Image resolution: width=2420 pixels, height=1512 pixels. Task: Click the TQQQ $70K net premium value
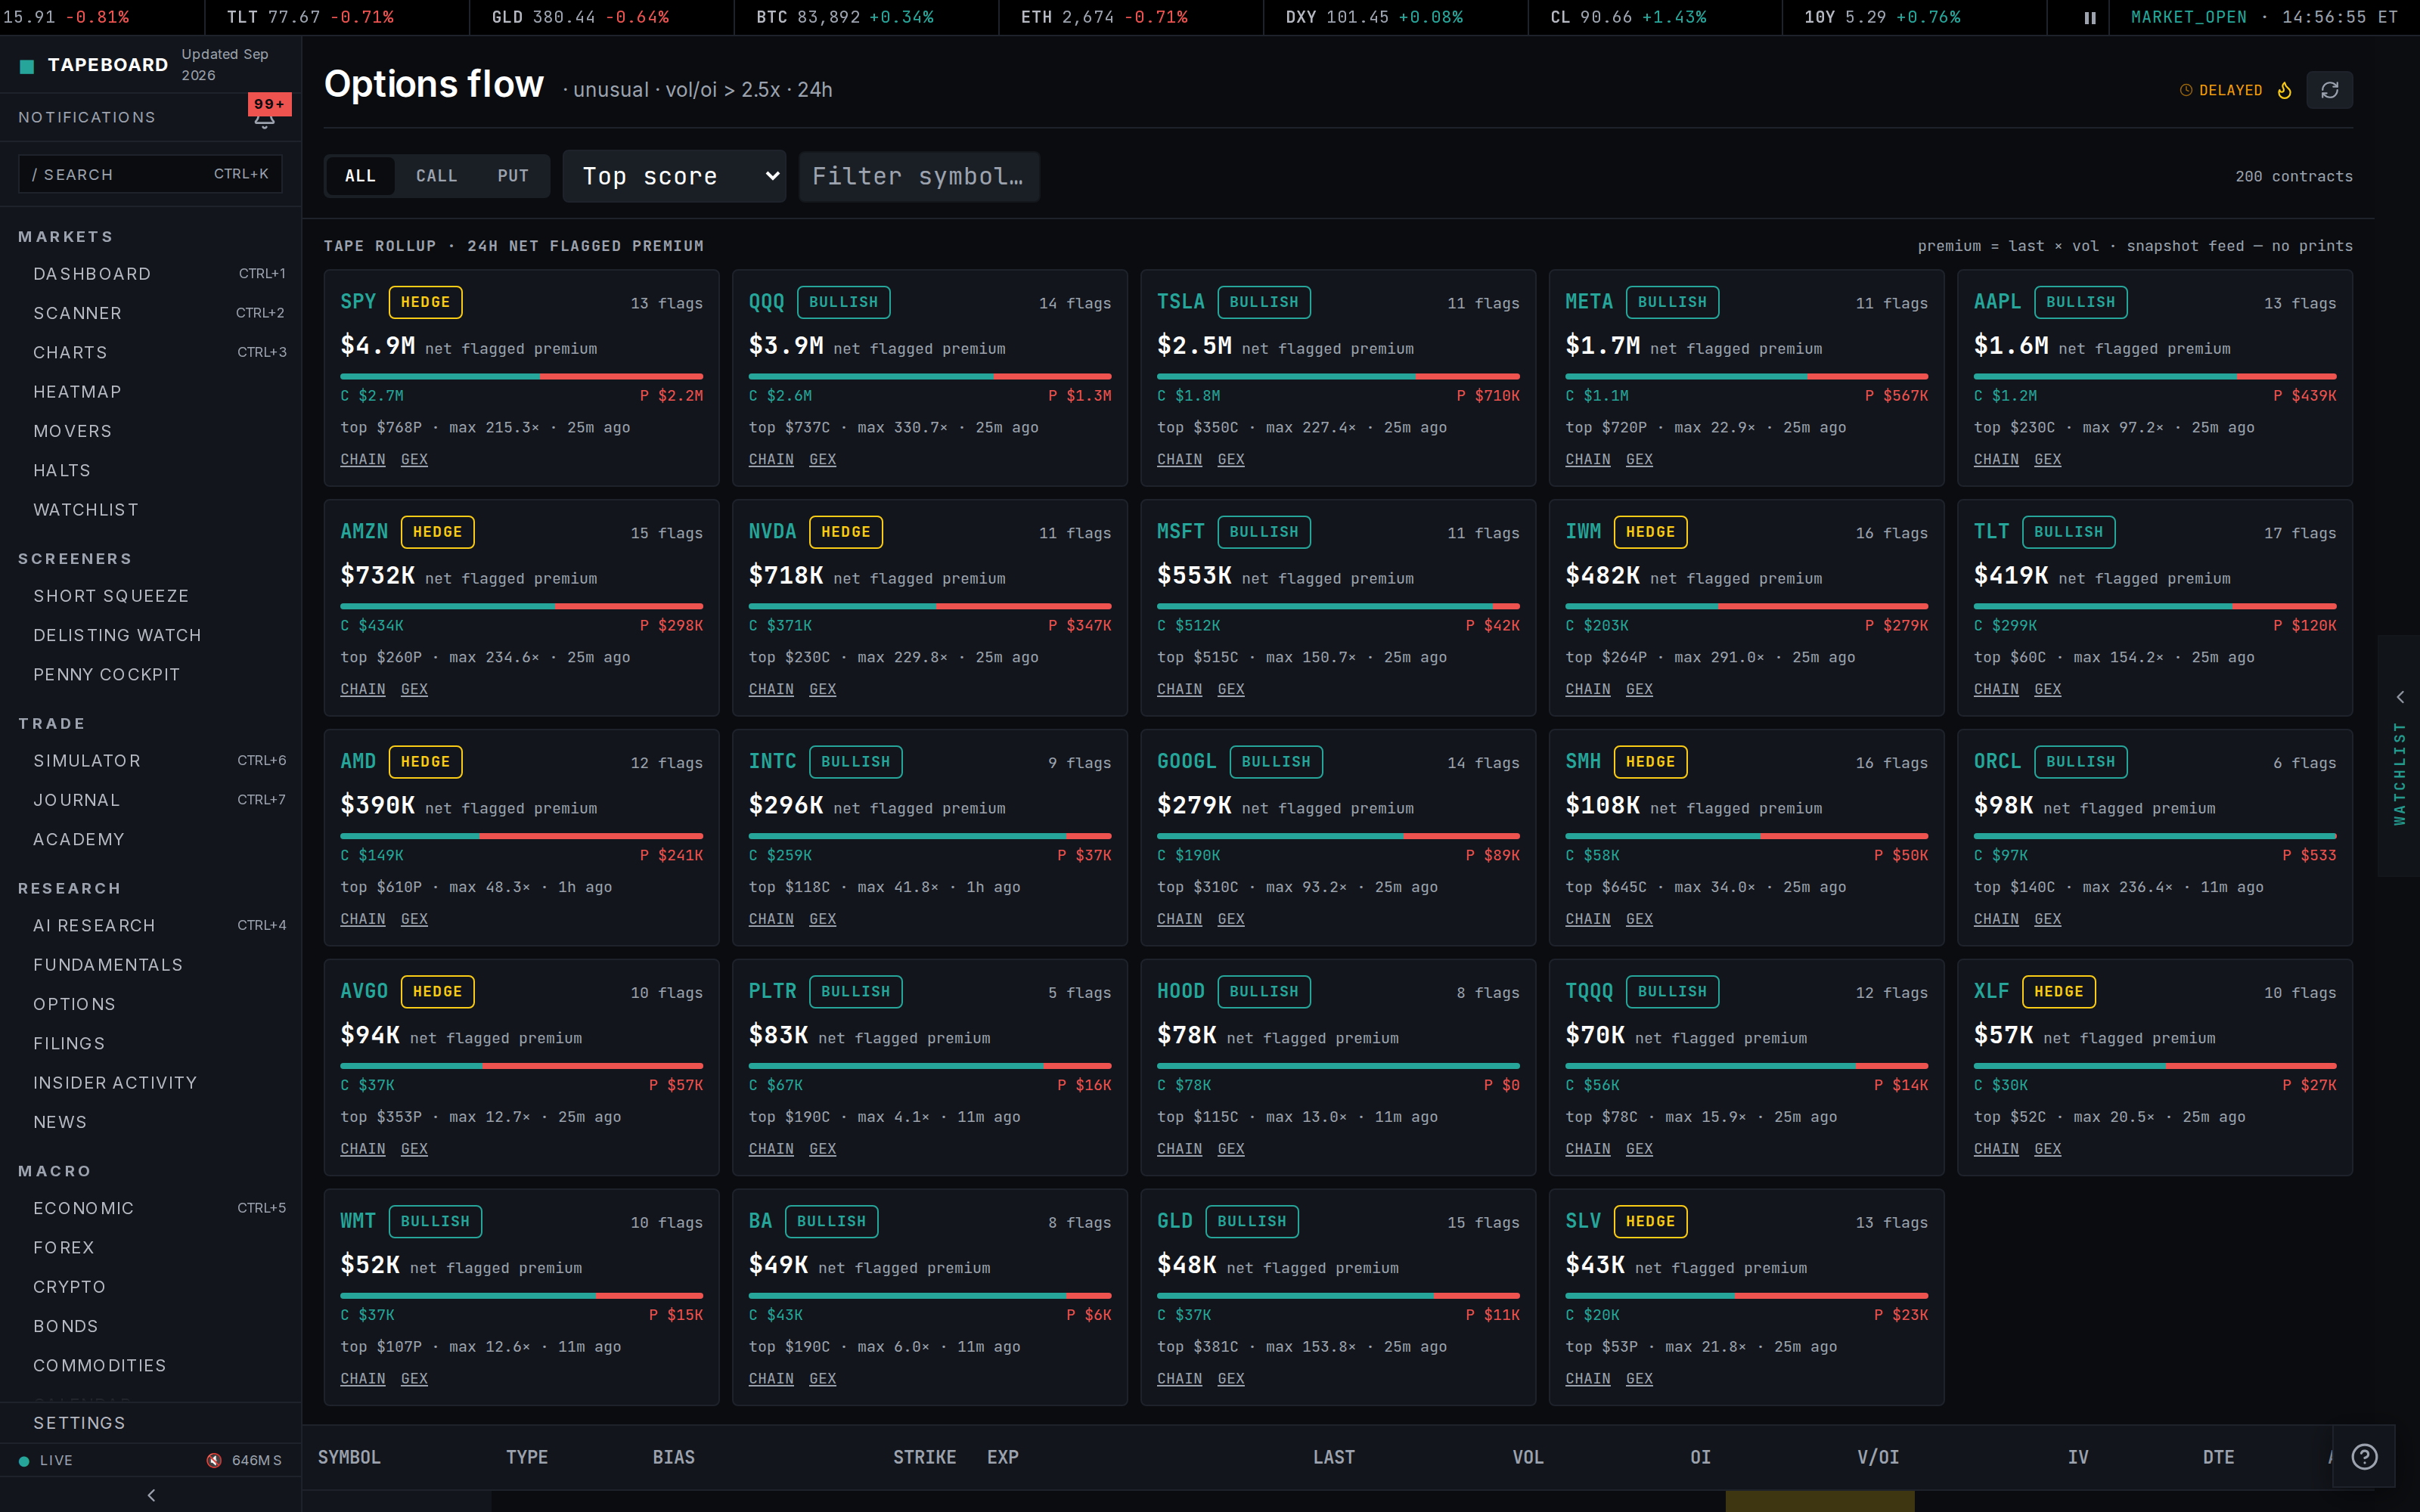pyautogui.click(x=1594, y=1036)
